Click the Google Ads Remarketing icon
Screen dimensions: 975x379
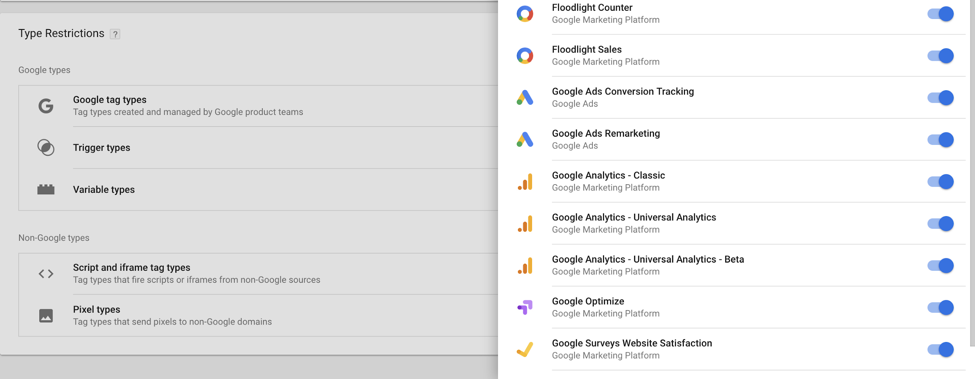pyautogui.click(x=525, y=140)
